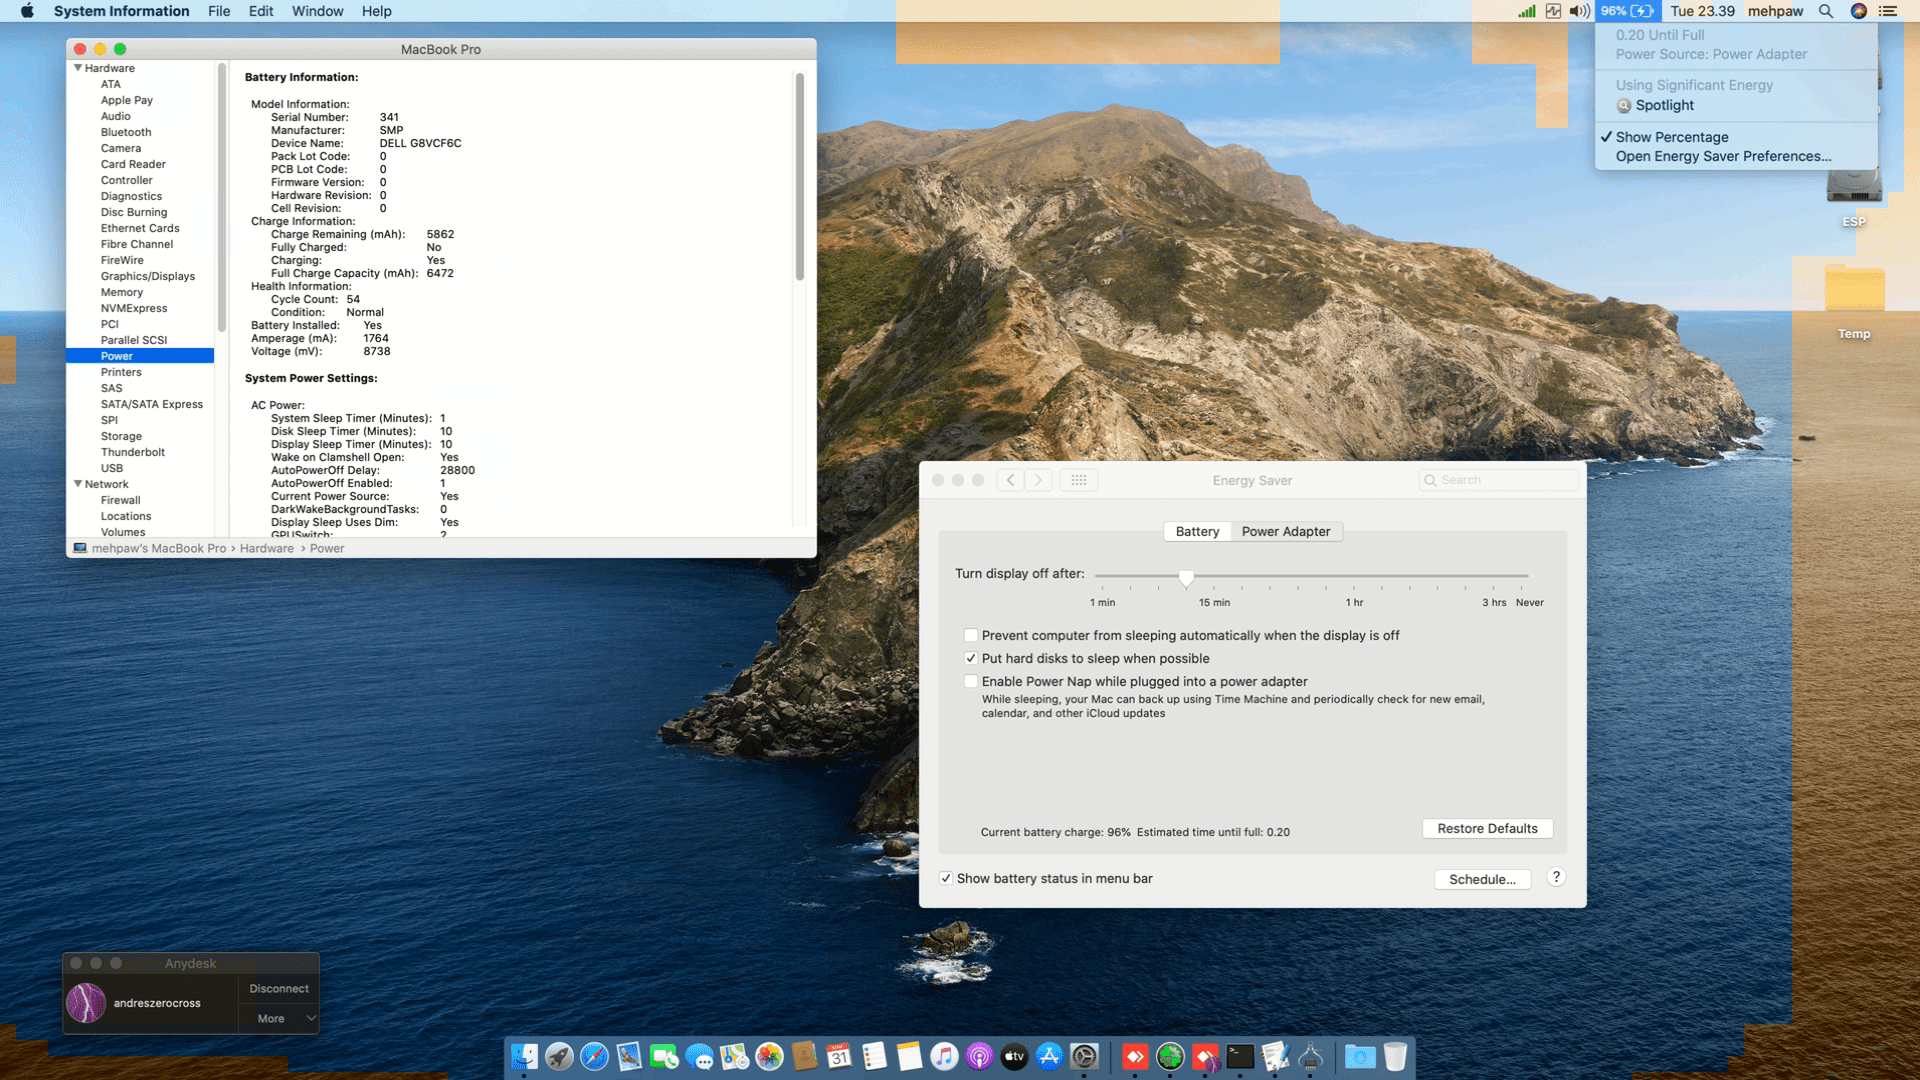Screen dimensions: 1920x1080
Task: Click the Spotlight search icon in the menu bar
Action: pos(1826,11)
